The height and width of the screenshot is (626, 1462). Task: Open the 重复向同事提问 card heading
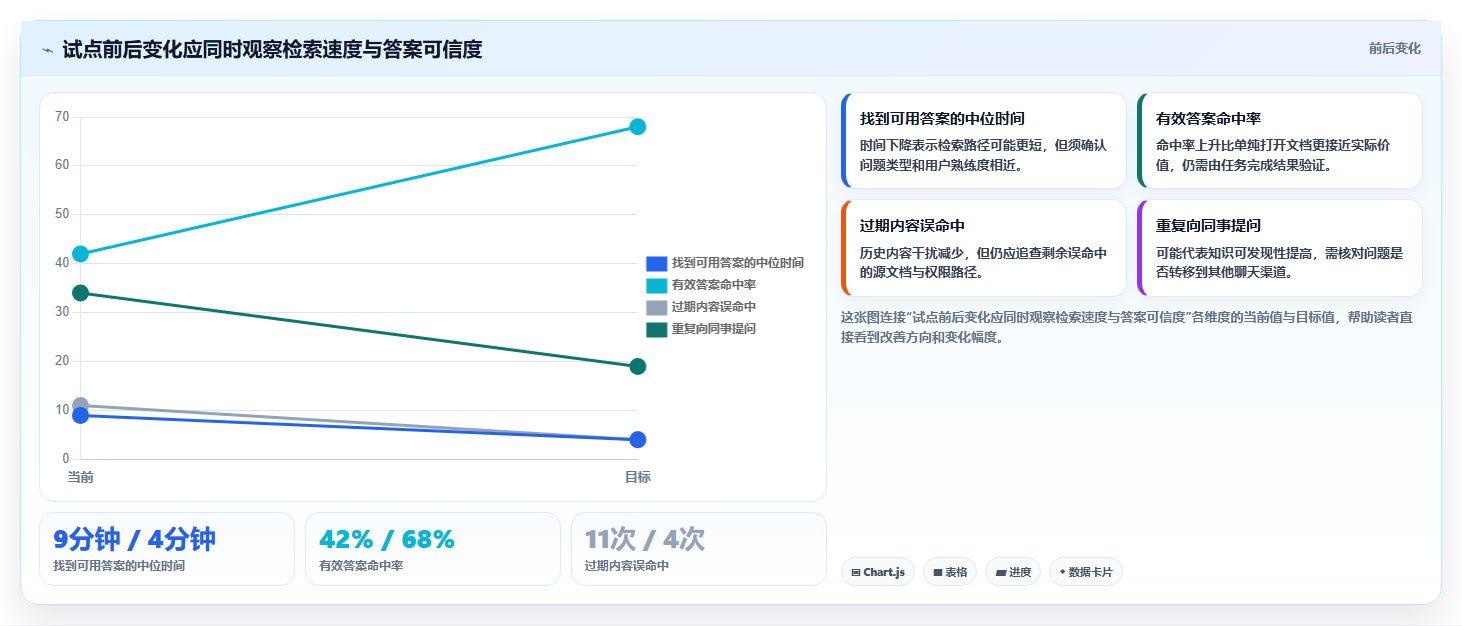click(1208, 226)
